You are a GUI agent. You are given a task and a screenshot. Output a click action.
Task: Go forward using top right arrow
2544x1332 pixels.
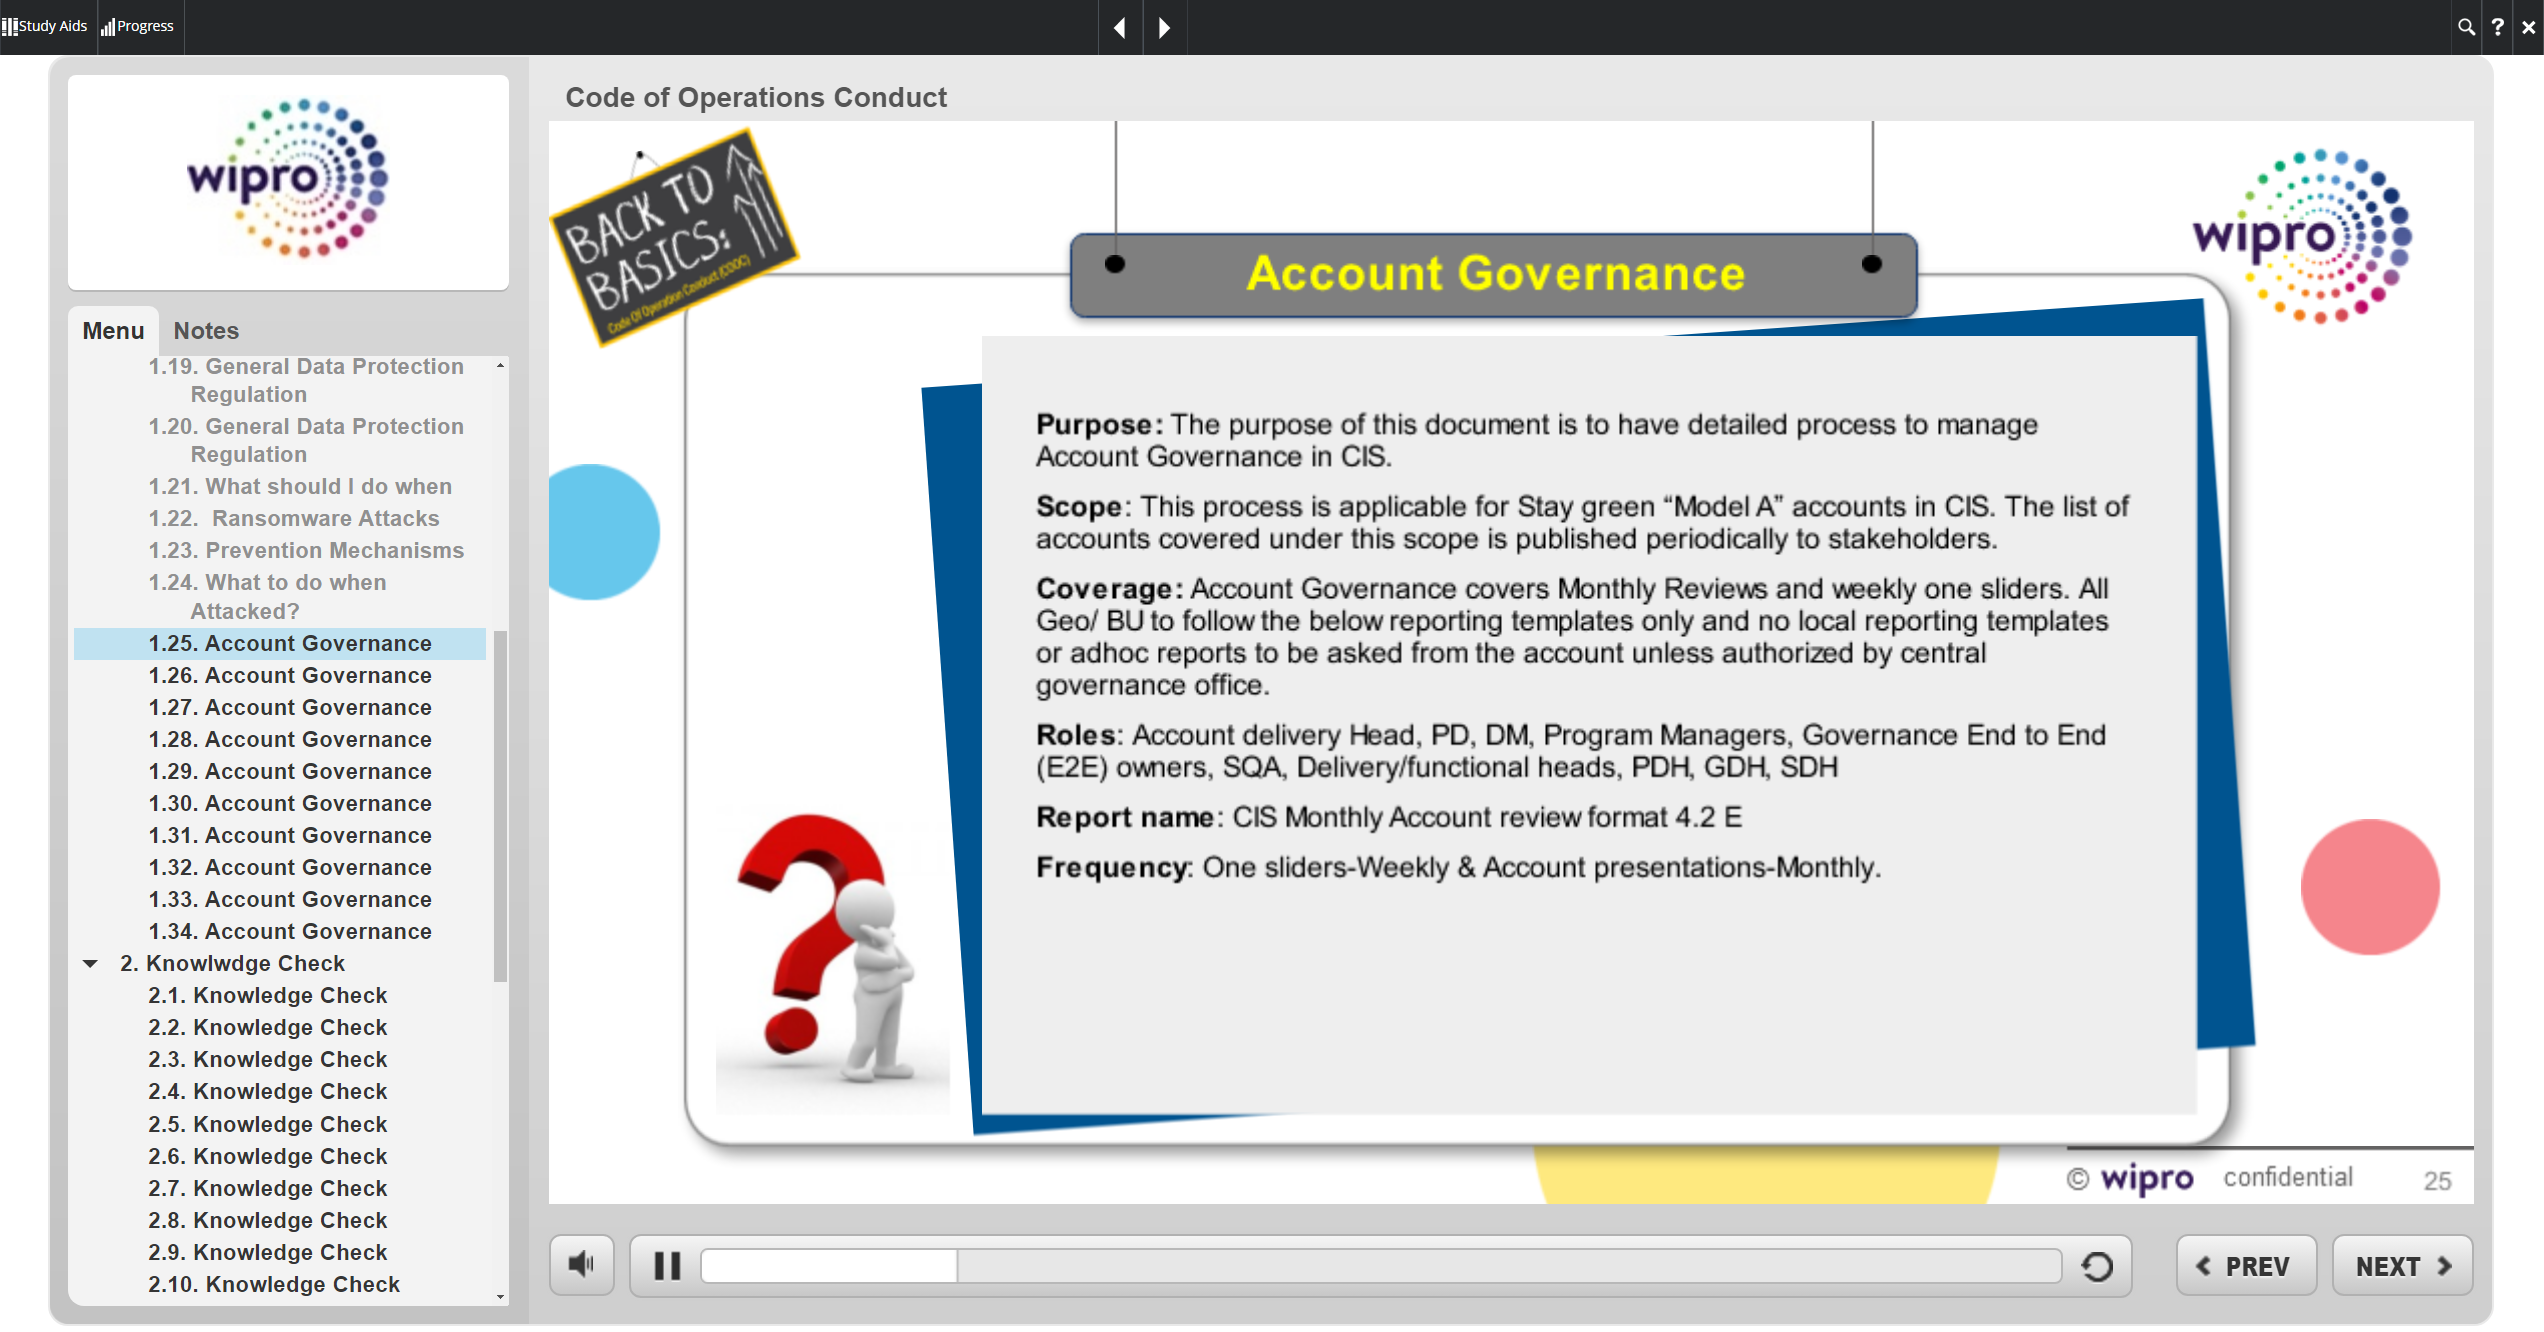click(1164, 27)
